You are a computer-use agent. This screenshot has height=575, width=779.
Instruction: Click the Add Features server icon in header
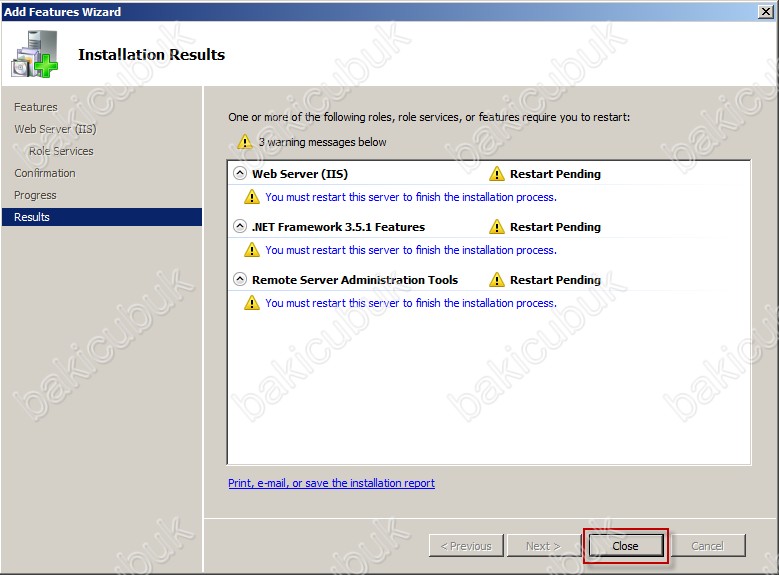coord(35,54)
